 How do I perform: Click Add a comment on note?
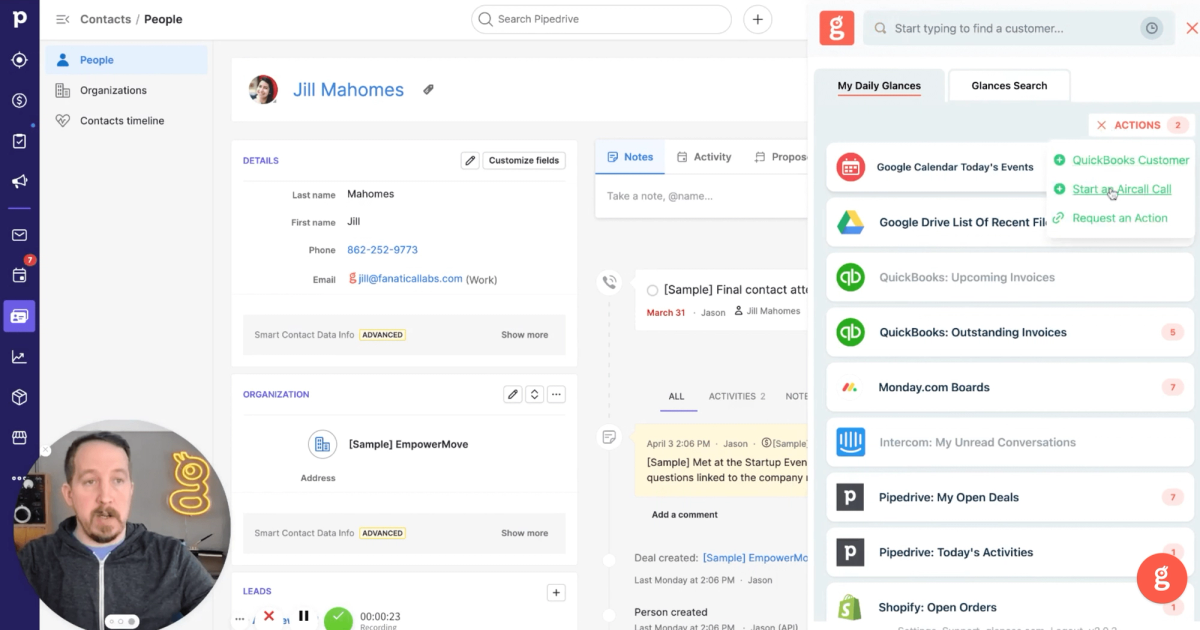pyautogui.click(x=685, y=515)
